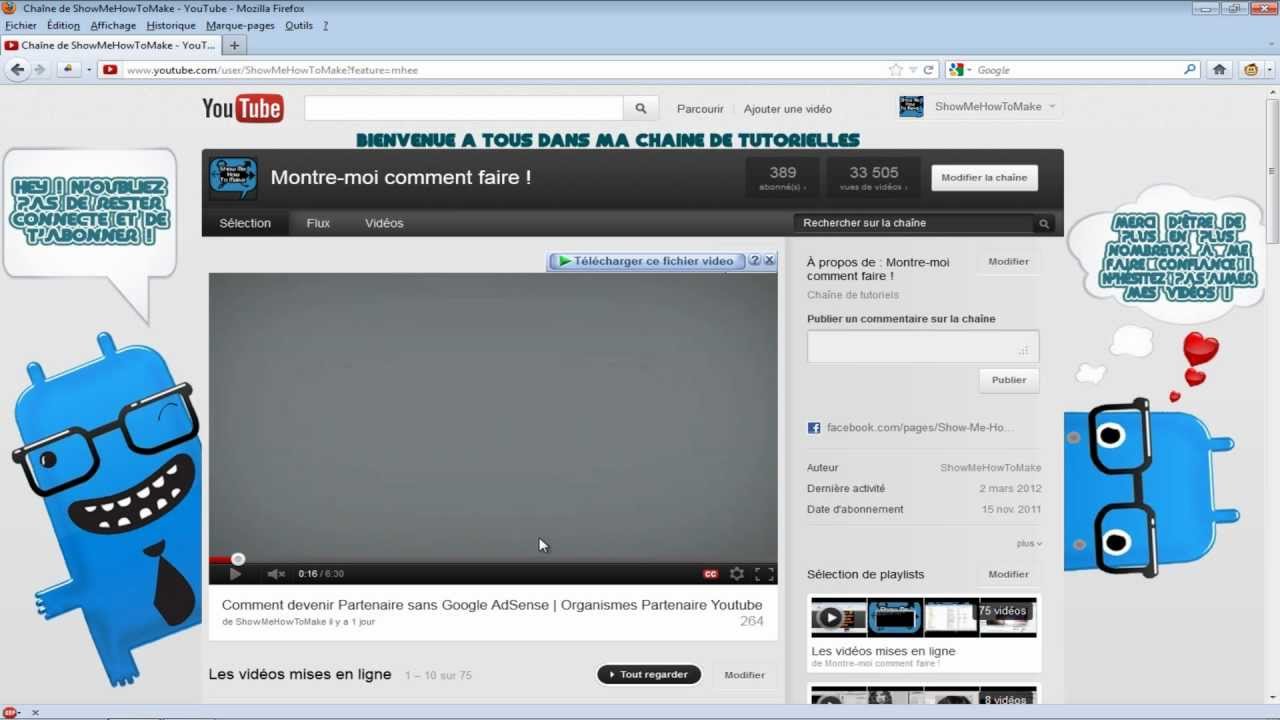Open the Historique menu
1280x720 pixels.
(171, 26)
